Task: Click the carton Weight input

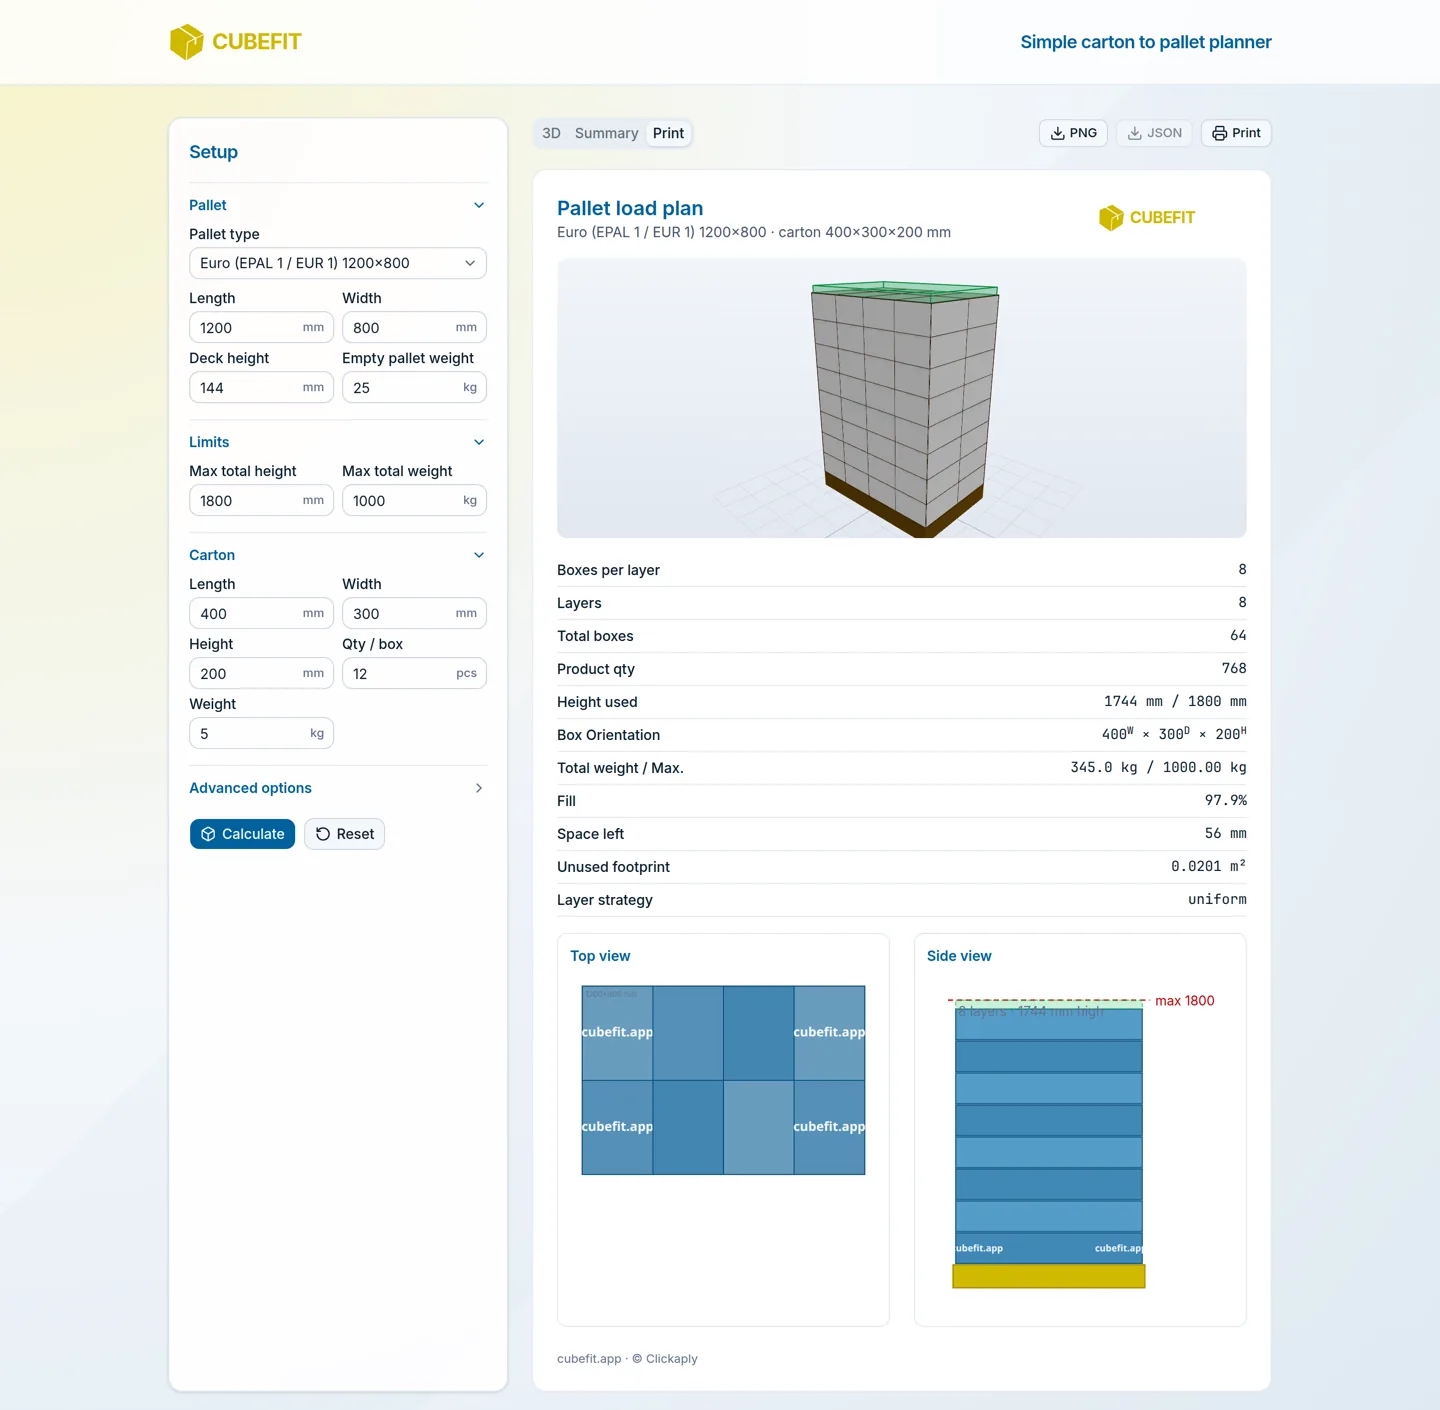Action: tap(261, 733)
